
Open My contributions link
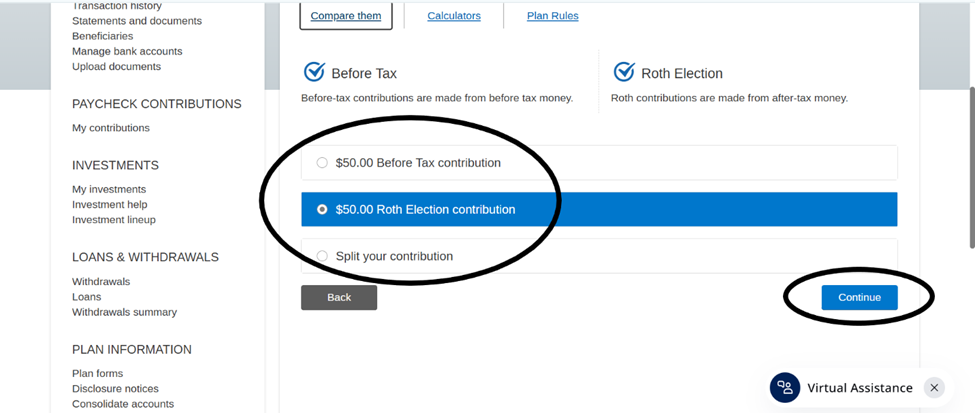(111, 128)
